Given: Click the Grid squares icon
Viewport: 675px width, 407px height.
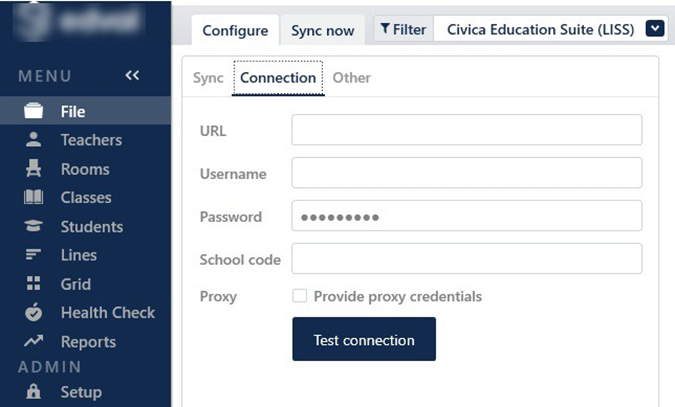Looking at the screenshot, I should click(33, 284).
